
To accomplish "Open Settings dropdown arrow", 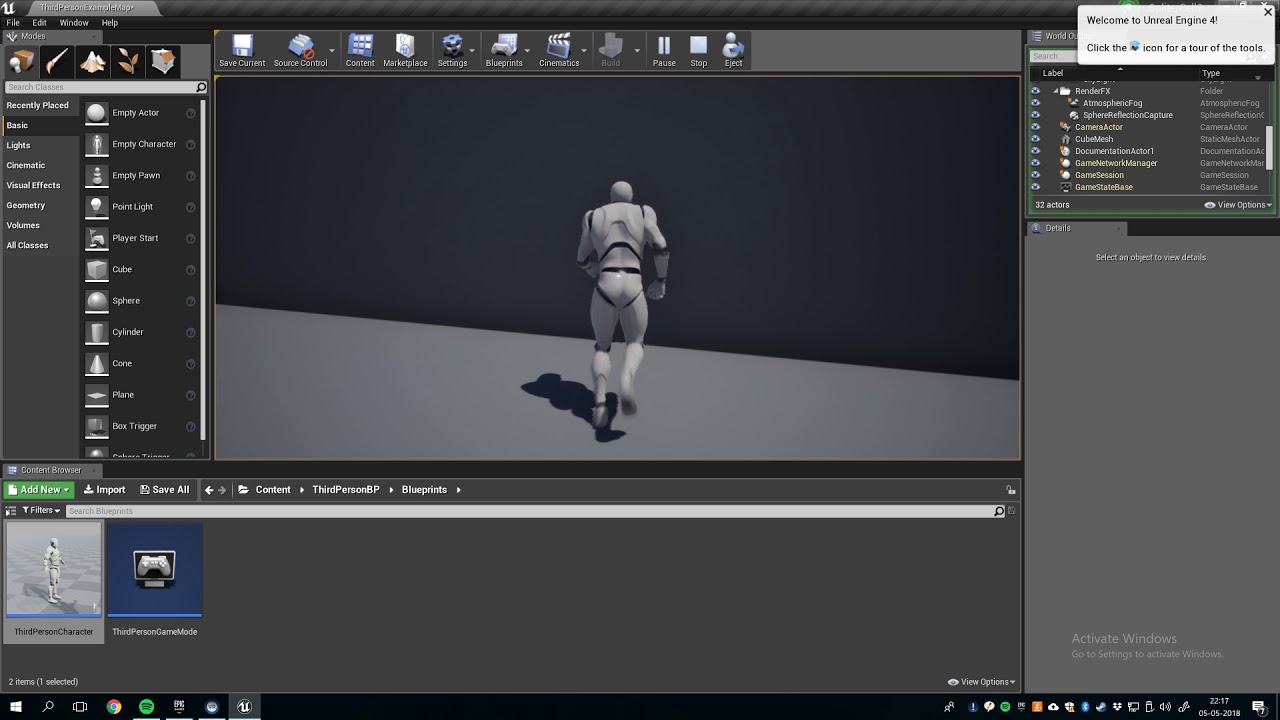I will click(472, 51).
